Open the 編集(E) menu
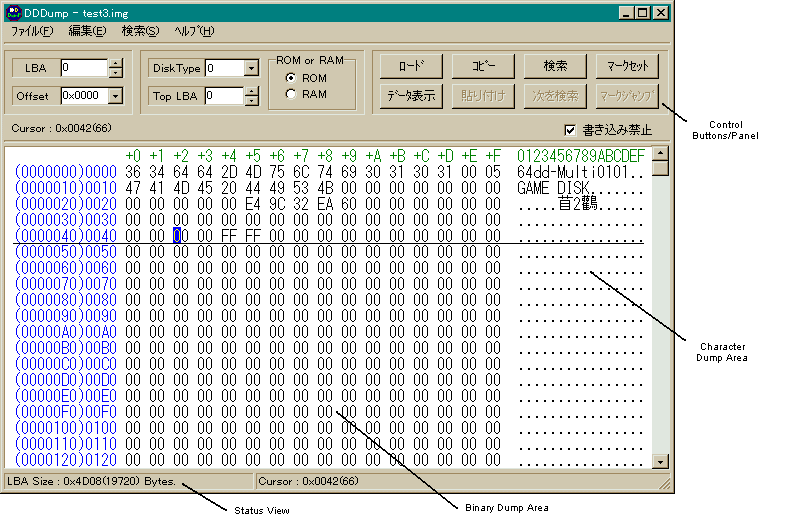This screenshot has width=800, height=523. tap(87, 31)
